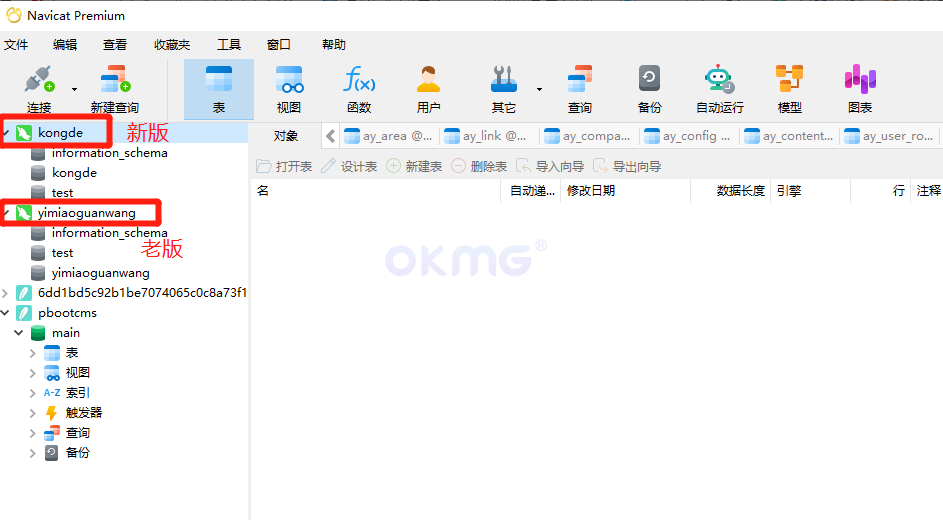Select test database under yimiaoguanwang connection
This screenshot has height=520, width=943.
[x=63, y=252]
